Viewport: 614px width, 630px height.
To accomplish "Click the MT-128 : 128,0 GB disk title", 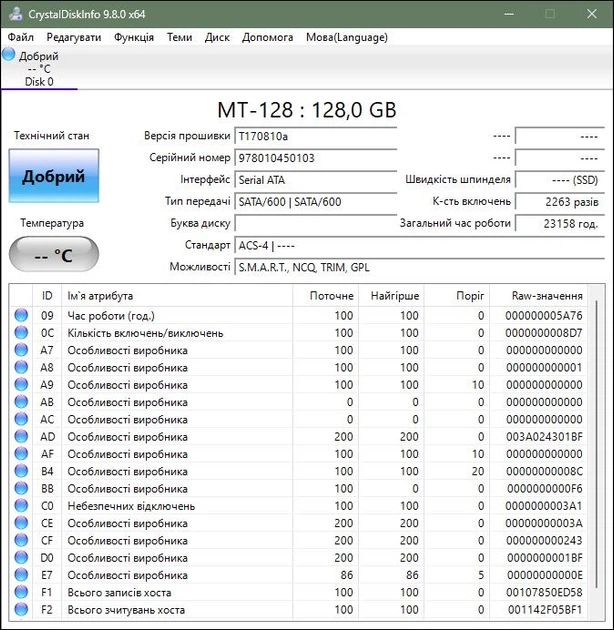I will (307, 110).
